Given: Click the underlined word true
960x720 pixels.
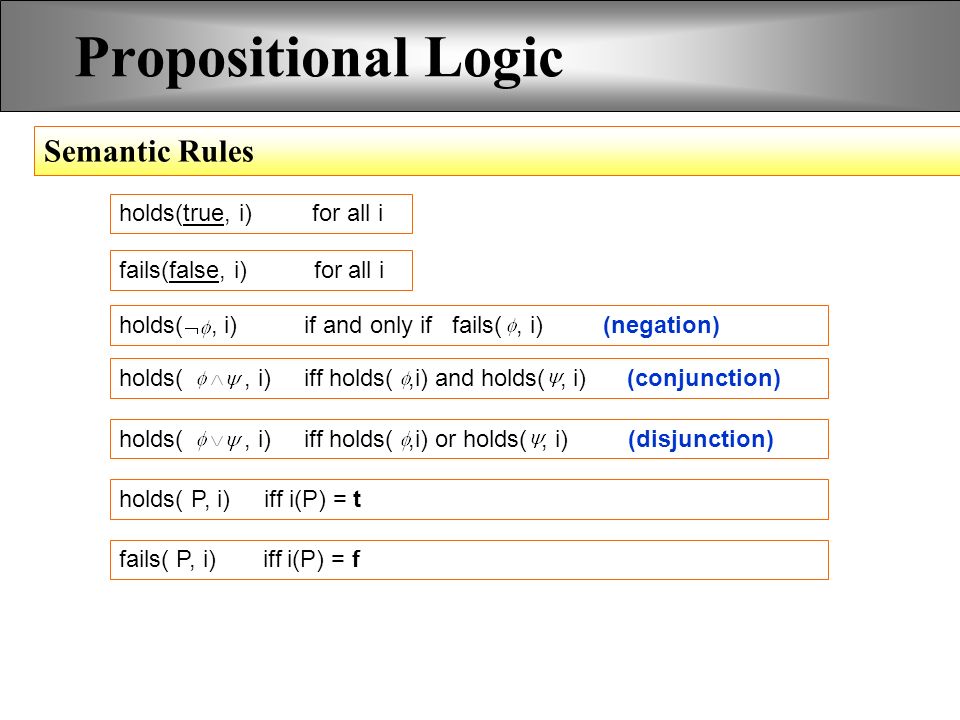Looking at the screenshot, I should point(203,214).
